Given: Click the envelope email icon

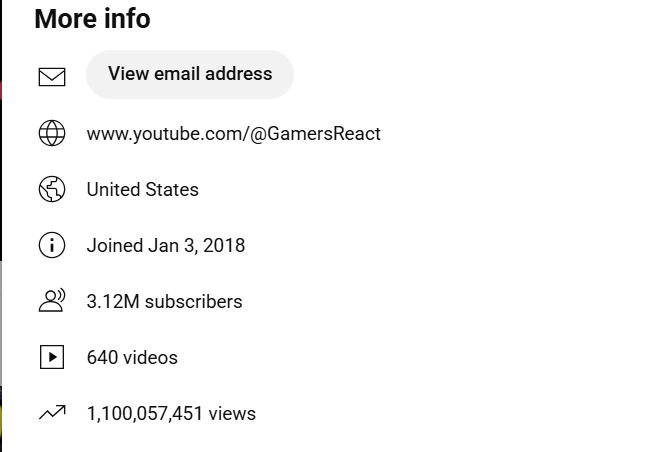Looking at the screenshot, I should (x=52, y=76).
